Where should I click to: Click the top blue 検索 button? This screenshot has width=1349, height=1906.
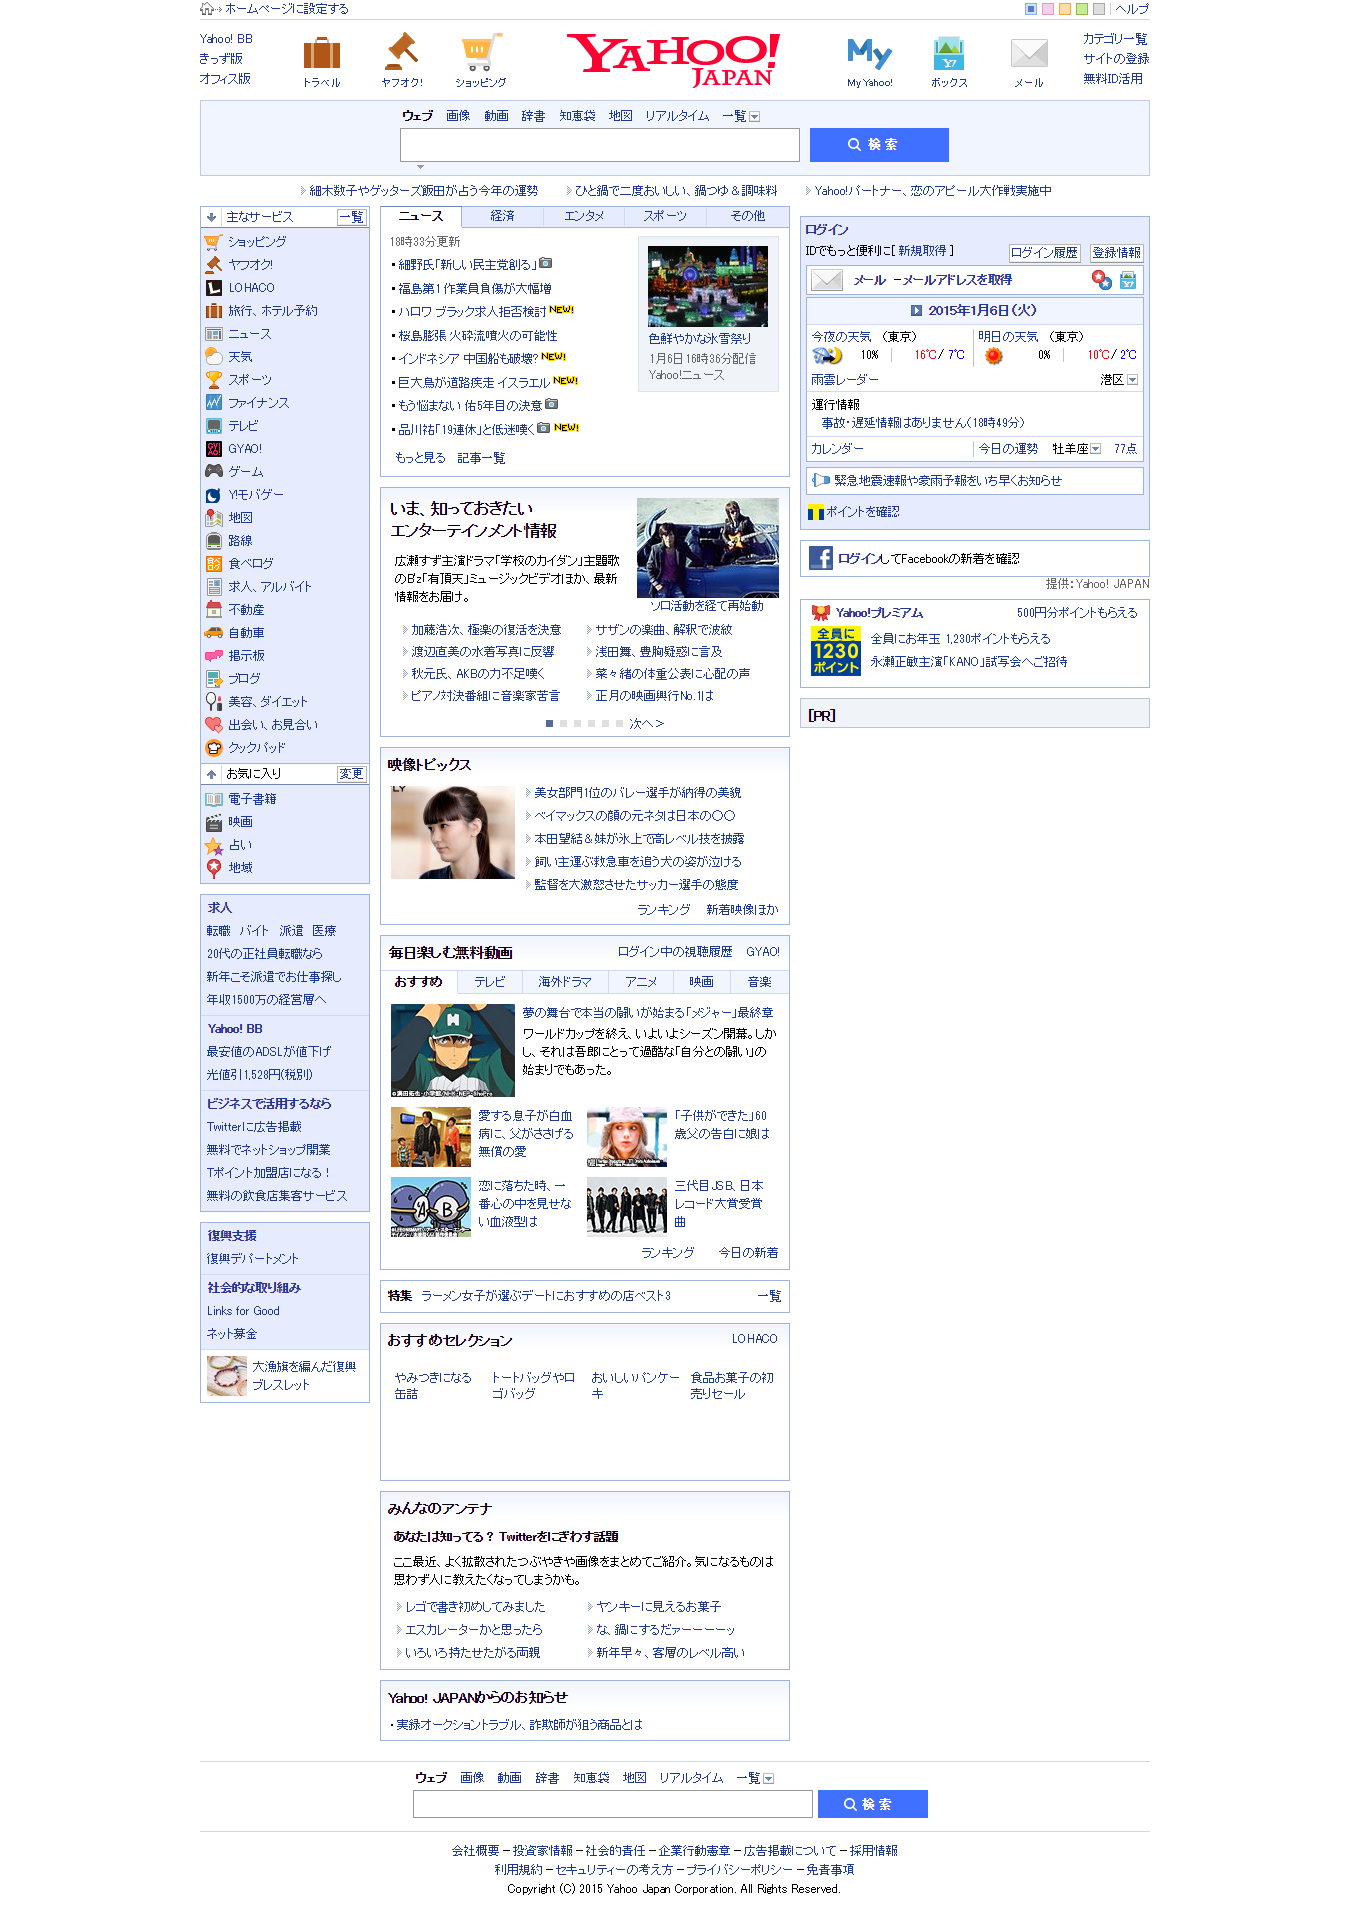879,145
